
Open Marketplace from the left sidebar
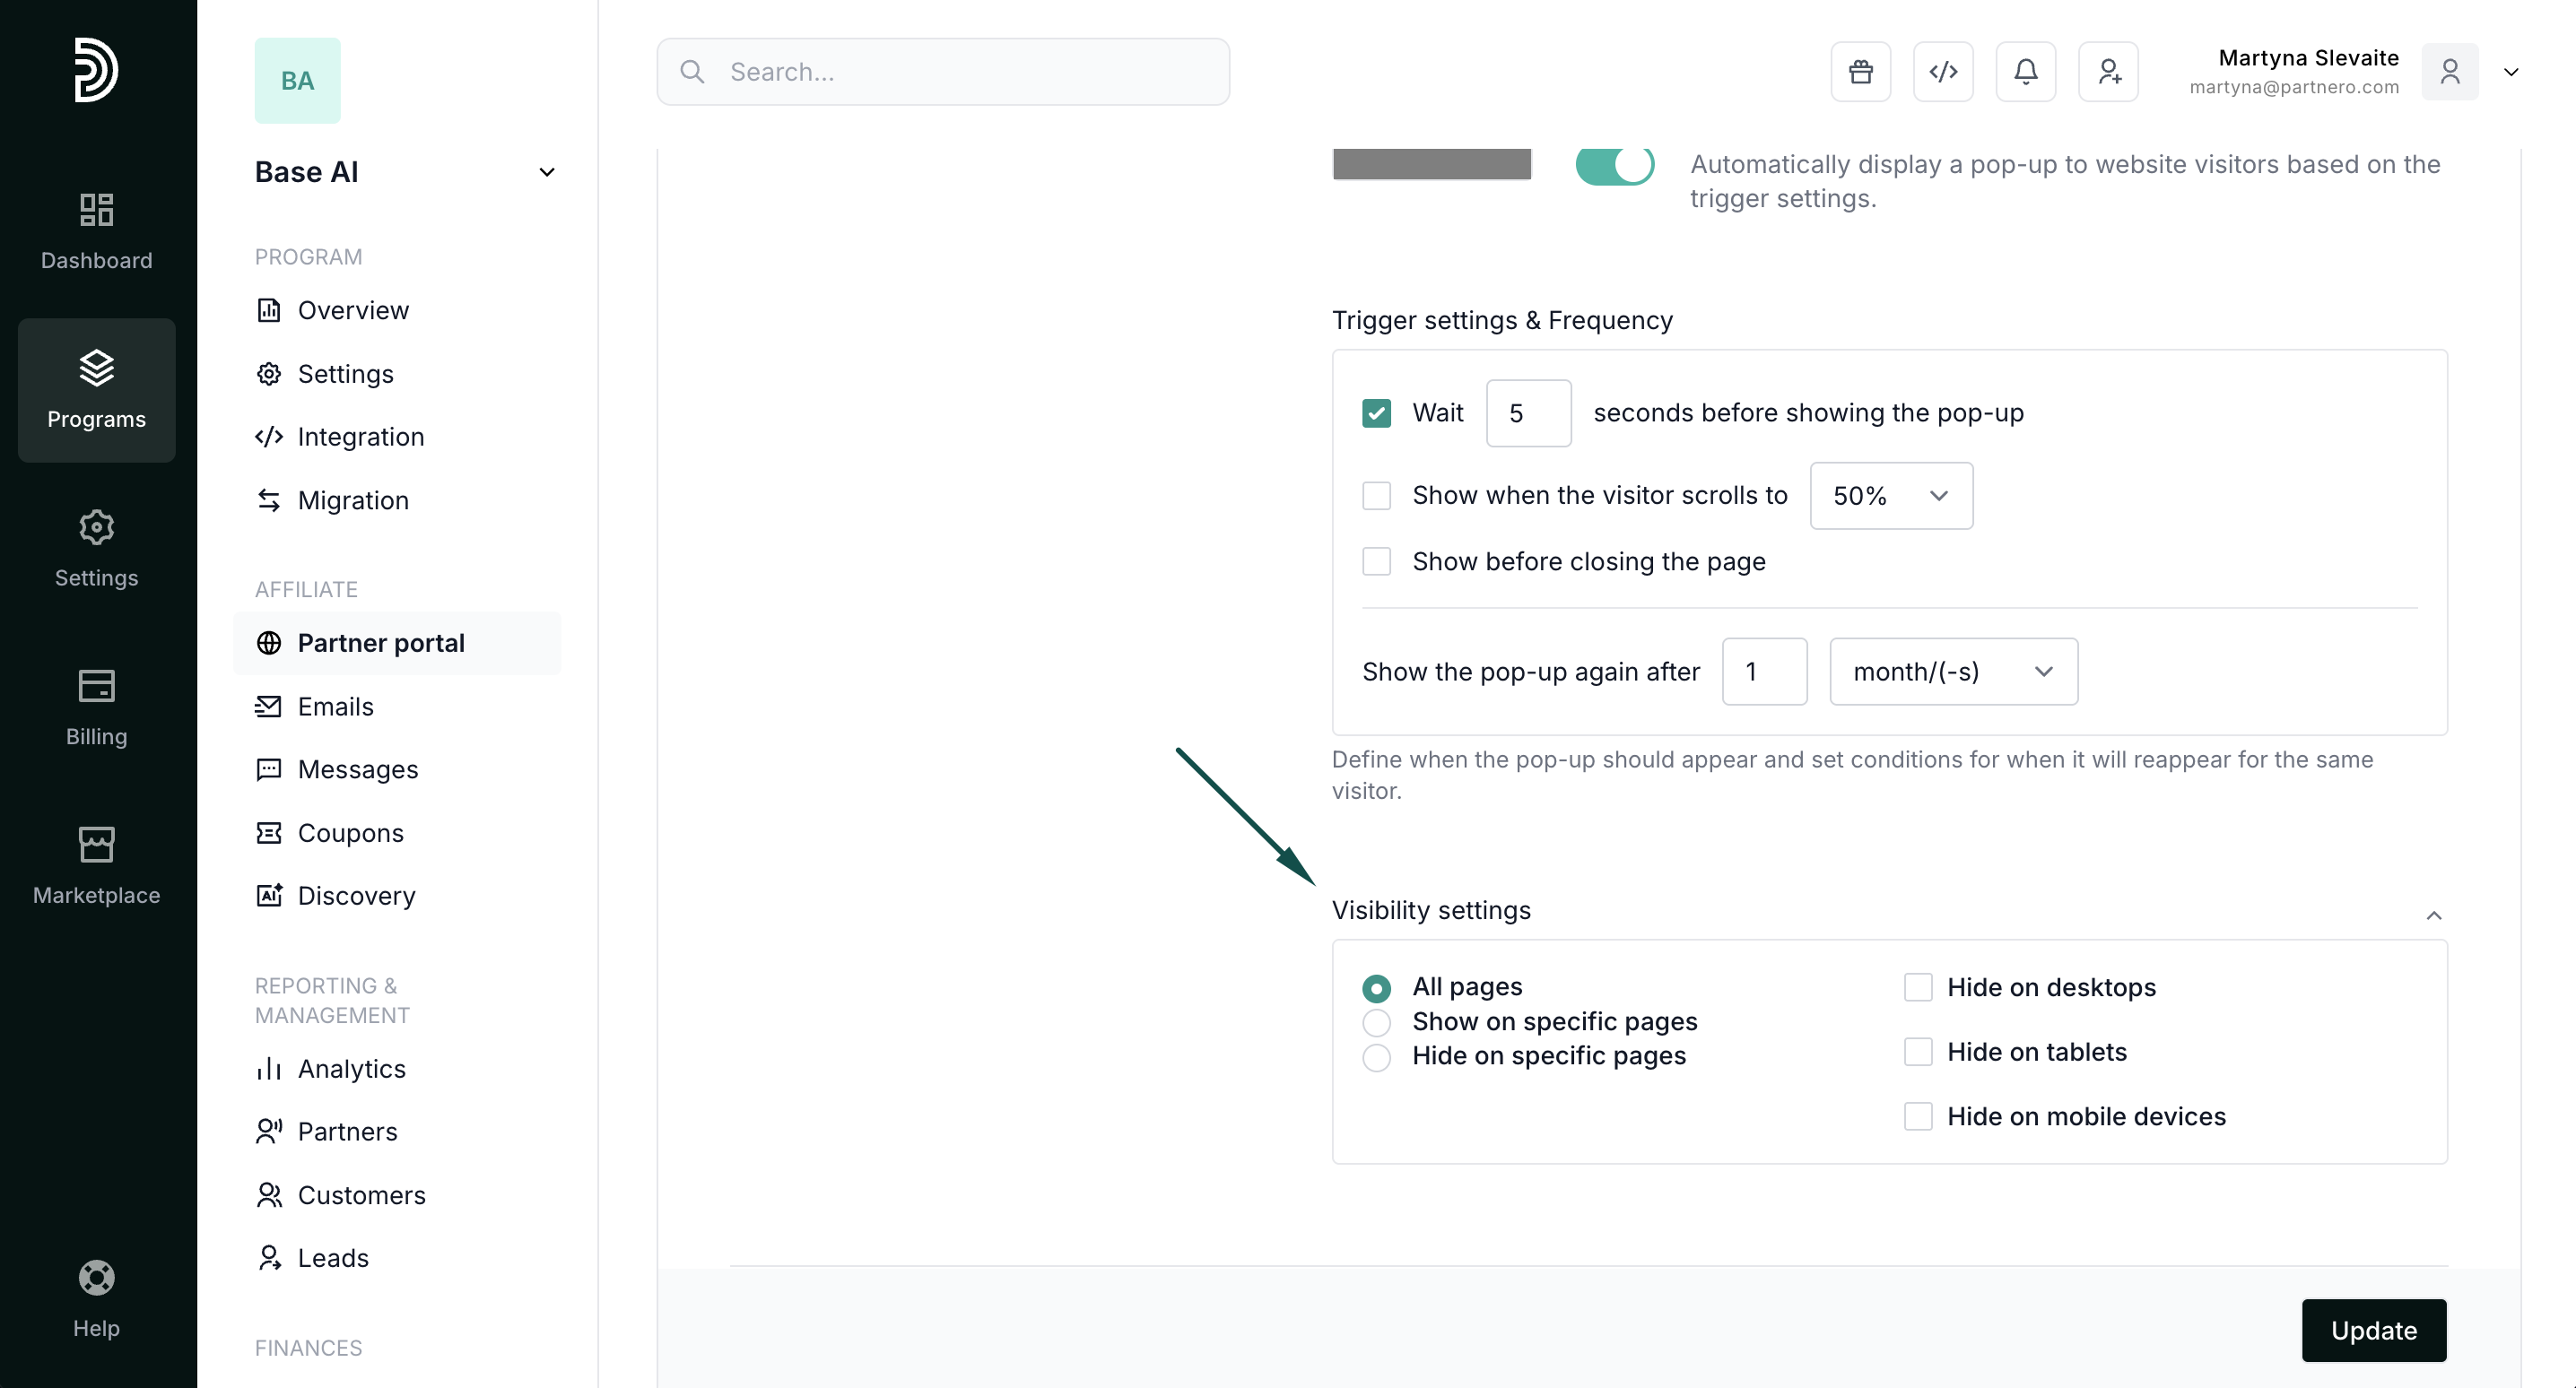tap(96, 865)
